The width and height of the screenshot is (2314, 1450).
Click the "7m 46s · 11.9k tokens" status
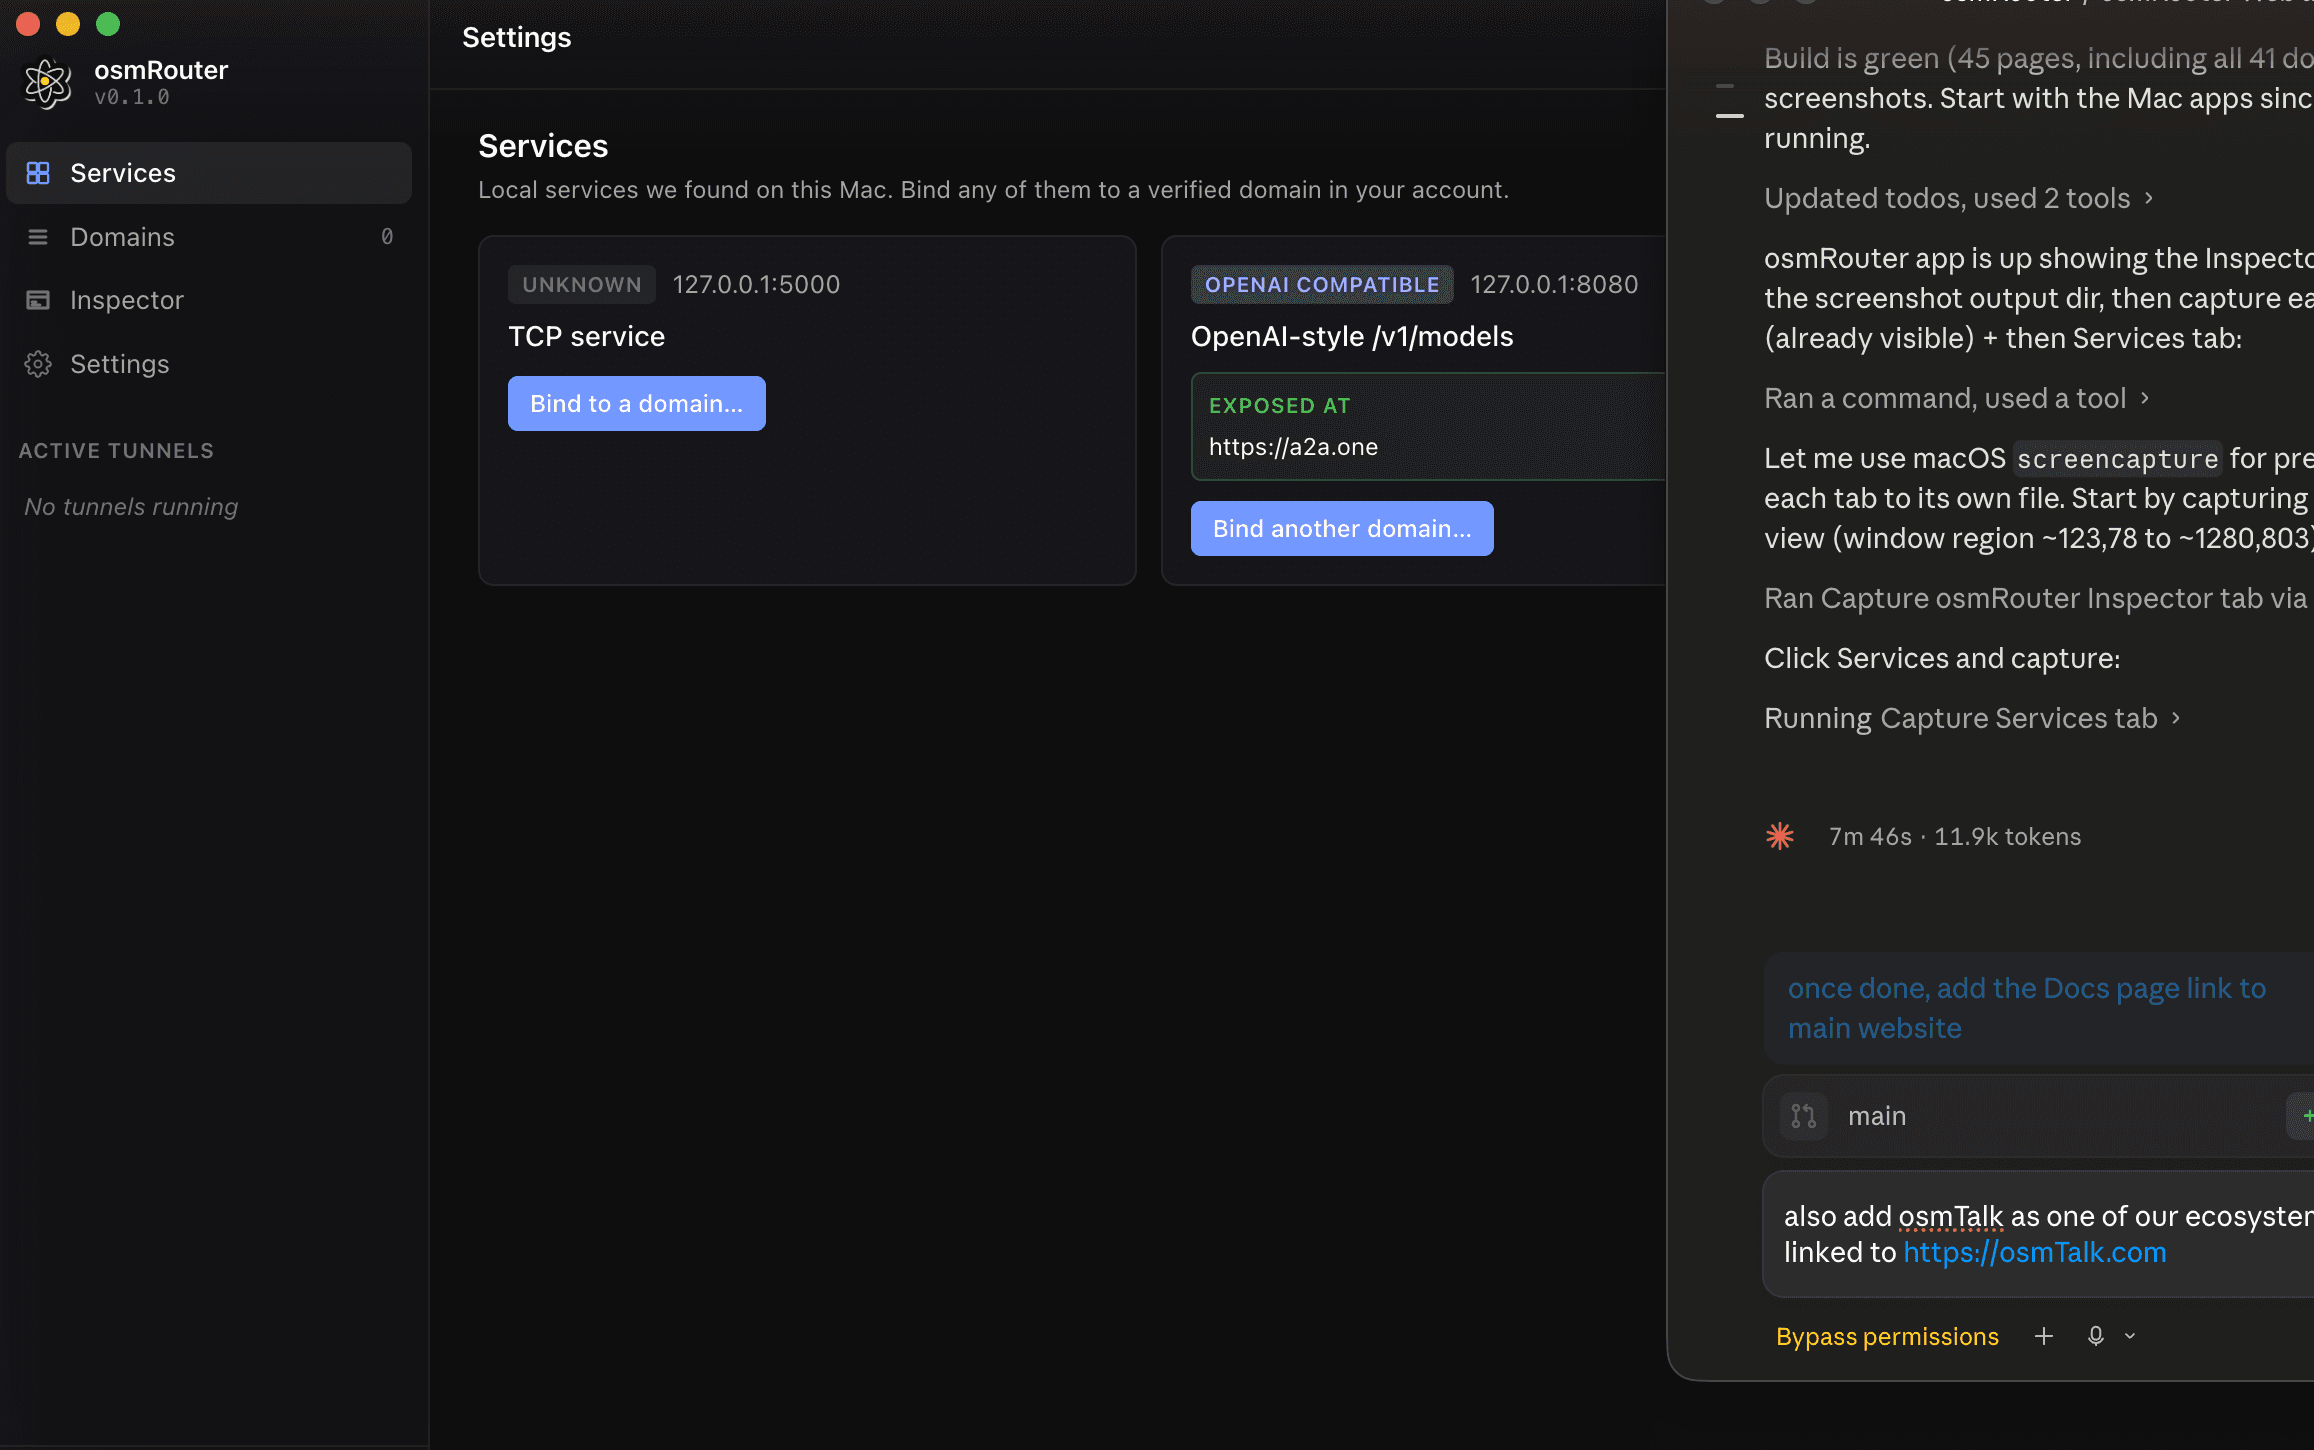click(1955, 836)
